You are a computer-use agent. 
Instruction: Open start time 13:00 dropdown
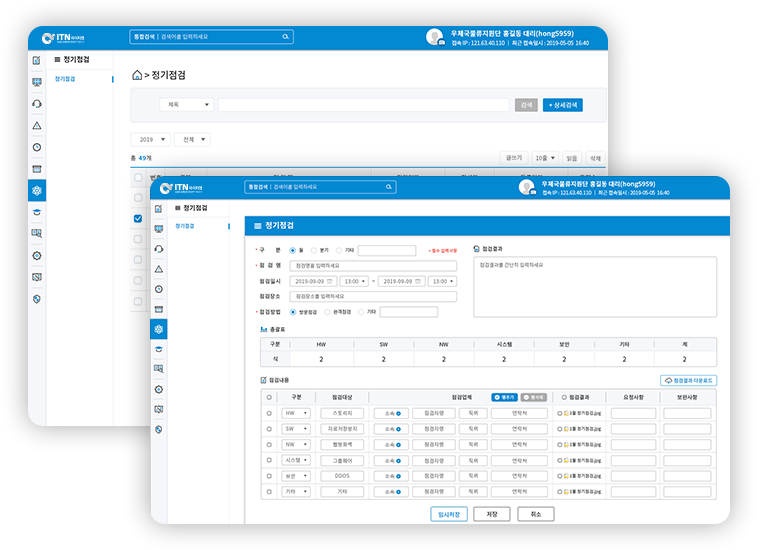pos(354,281)
